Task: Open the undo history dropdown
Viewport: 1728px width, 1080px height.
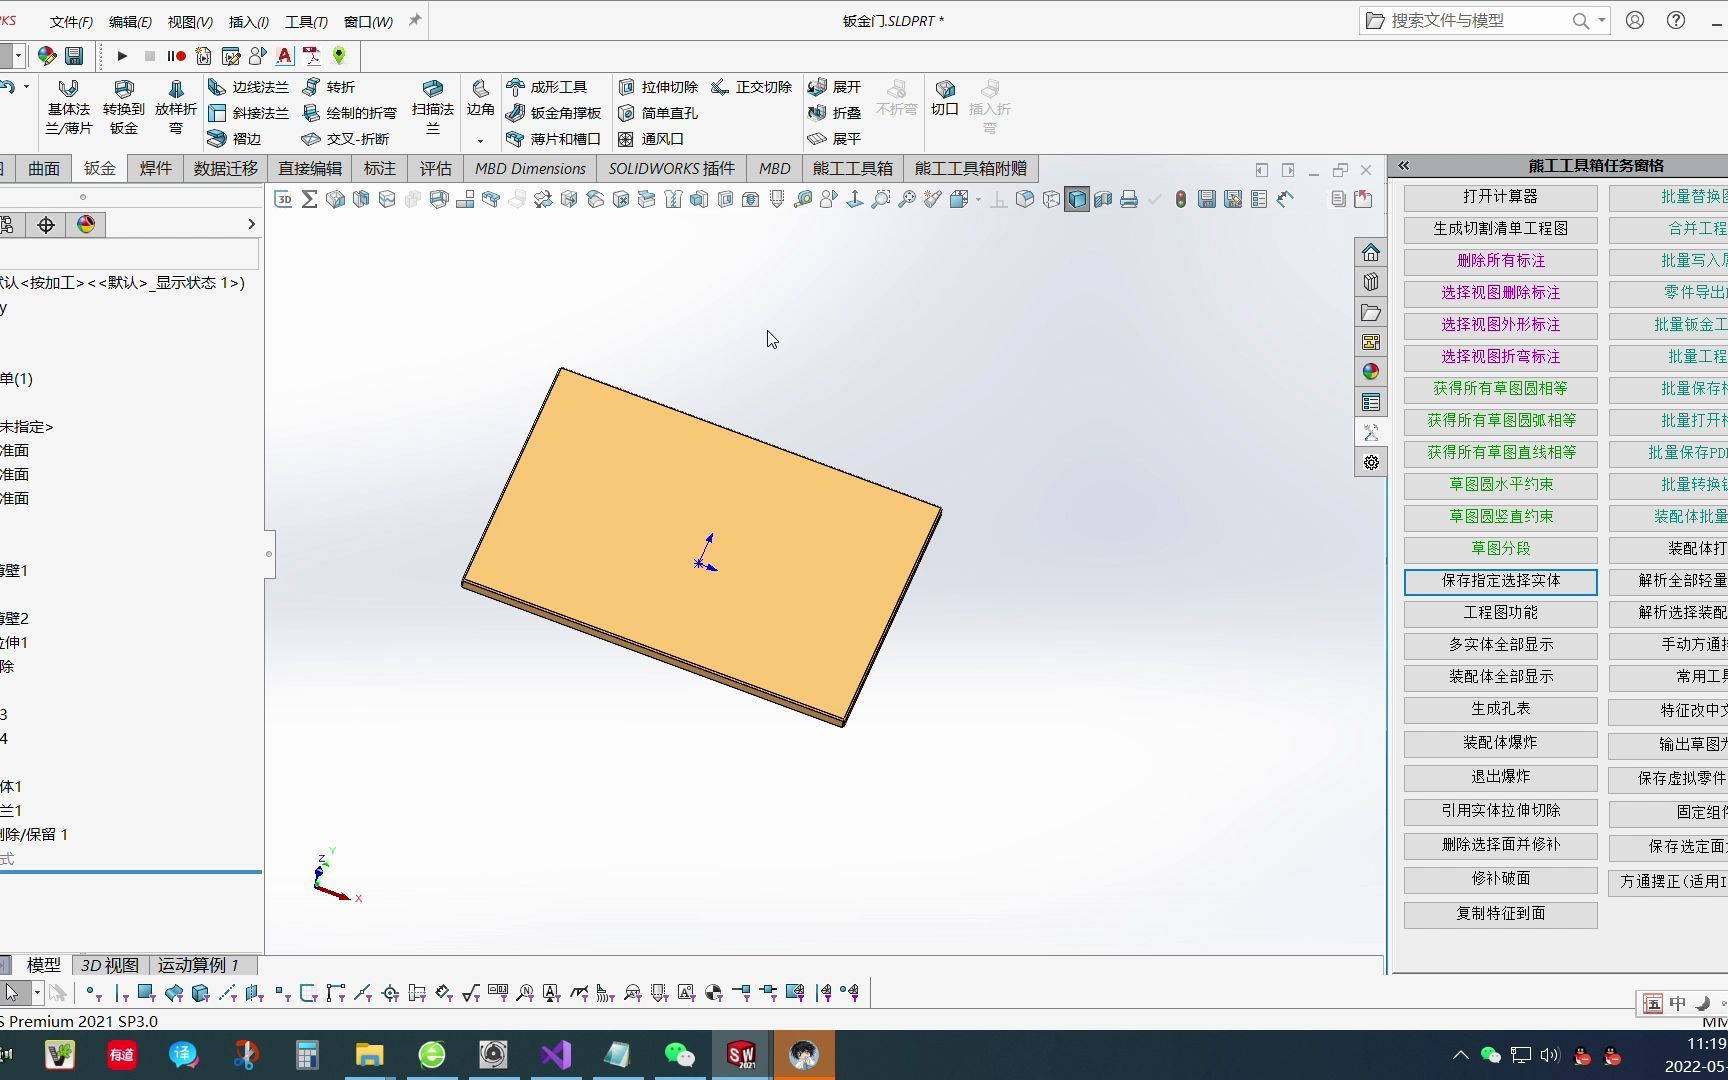Action: point(26,86)
